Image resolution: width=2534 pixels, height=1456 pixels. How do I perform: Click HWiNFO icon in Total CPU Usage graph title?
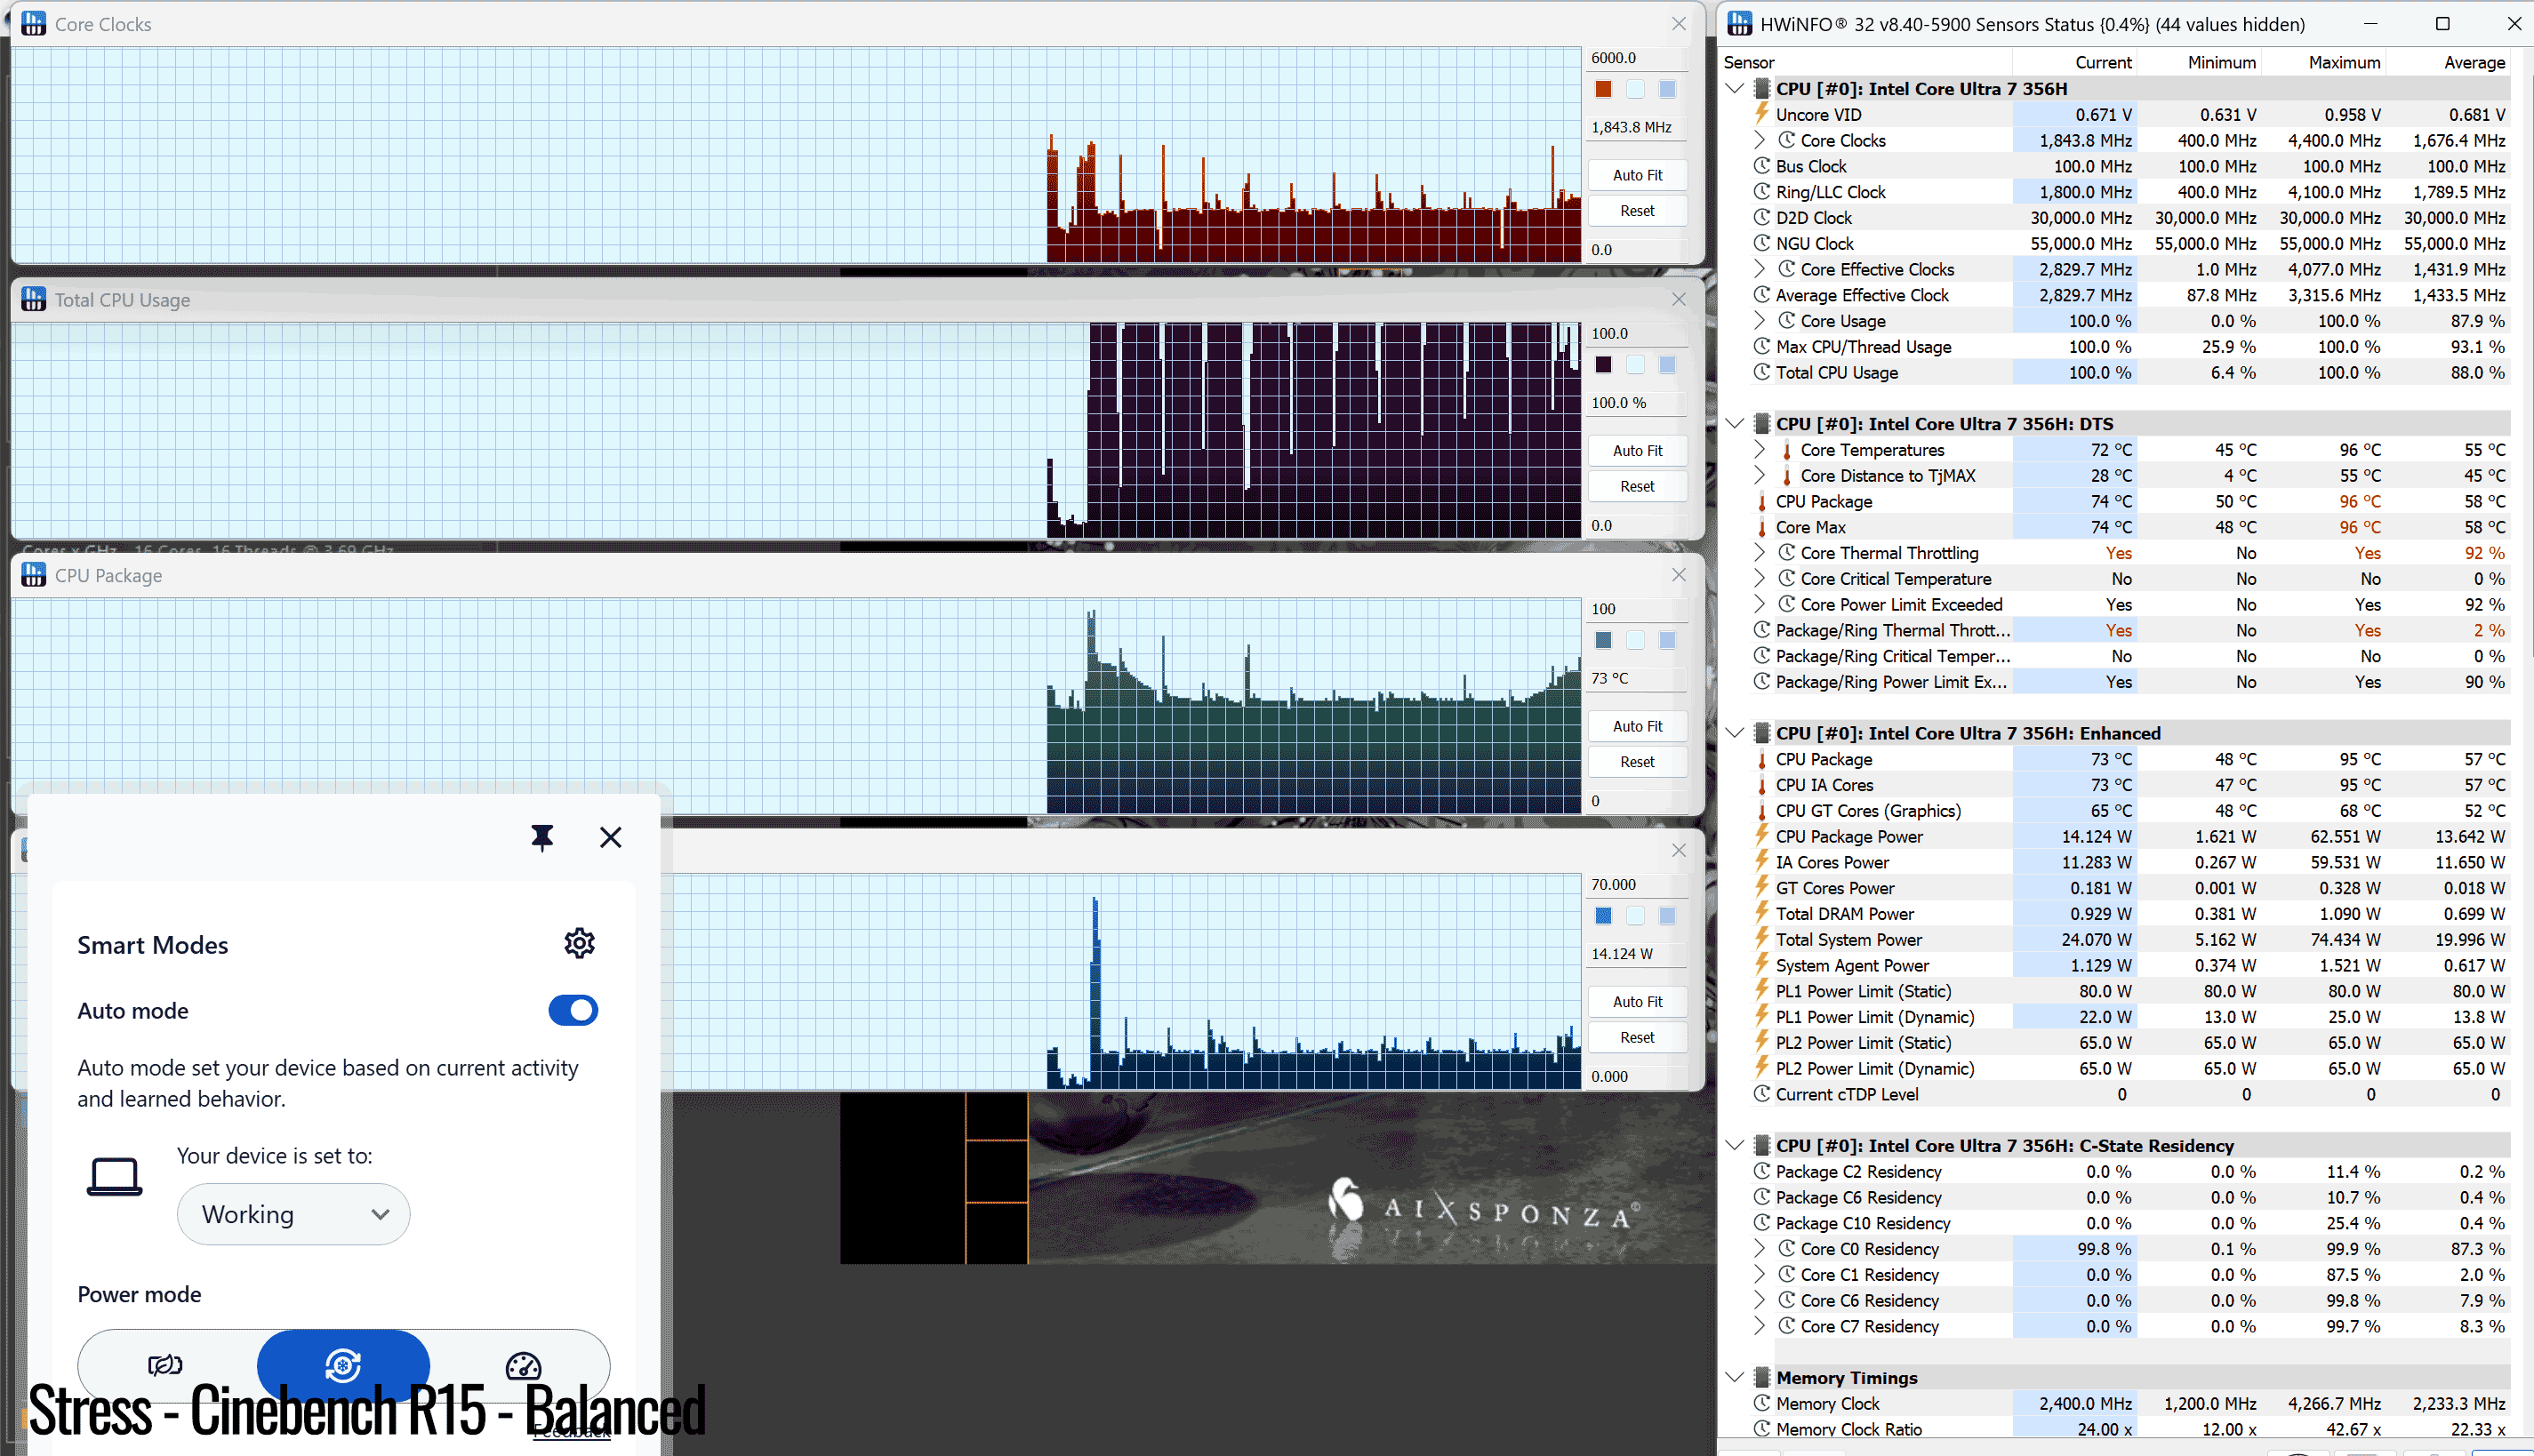click(x=33, y=299)
